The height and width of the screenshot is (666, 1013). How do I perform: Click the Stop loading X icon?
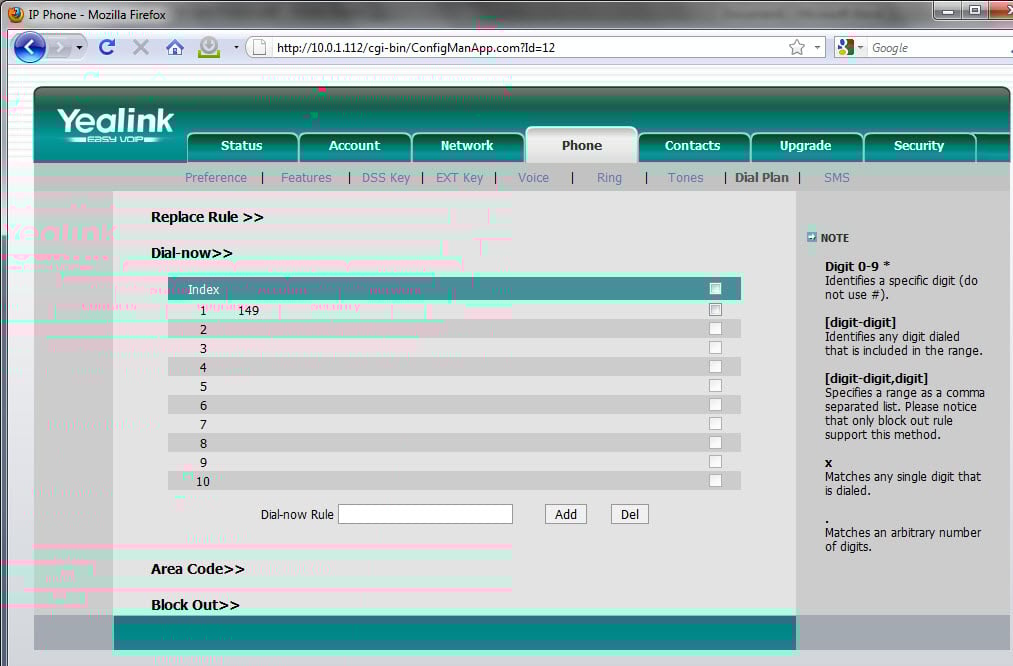pyautogui.click(x=141, y=47)
